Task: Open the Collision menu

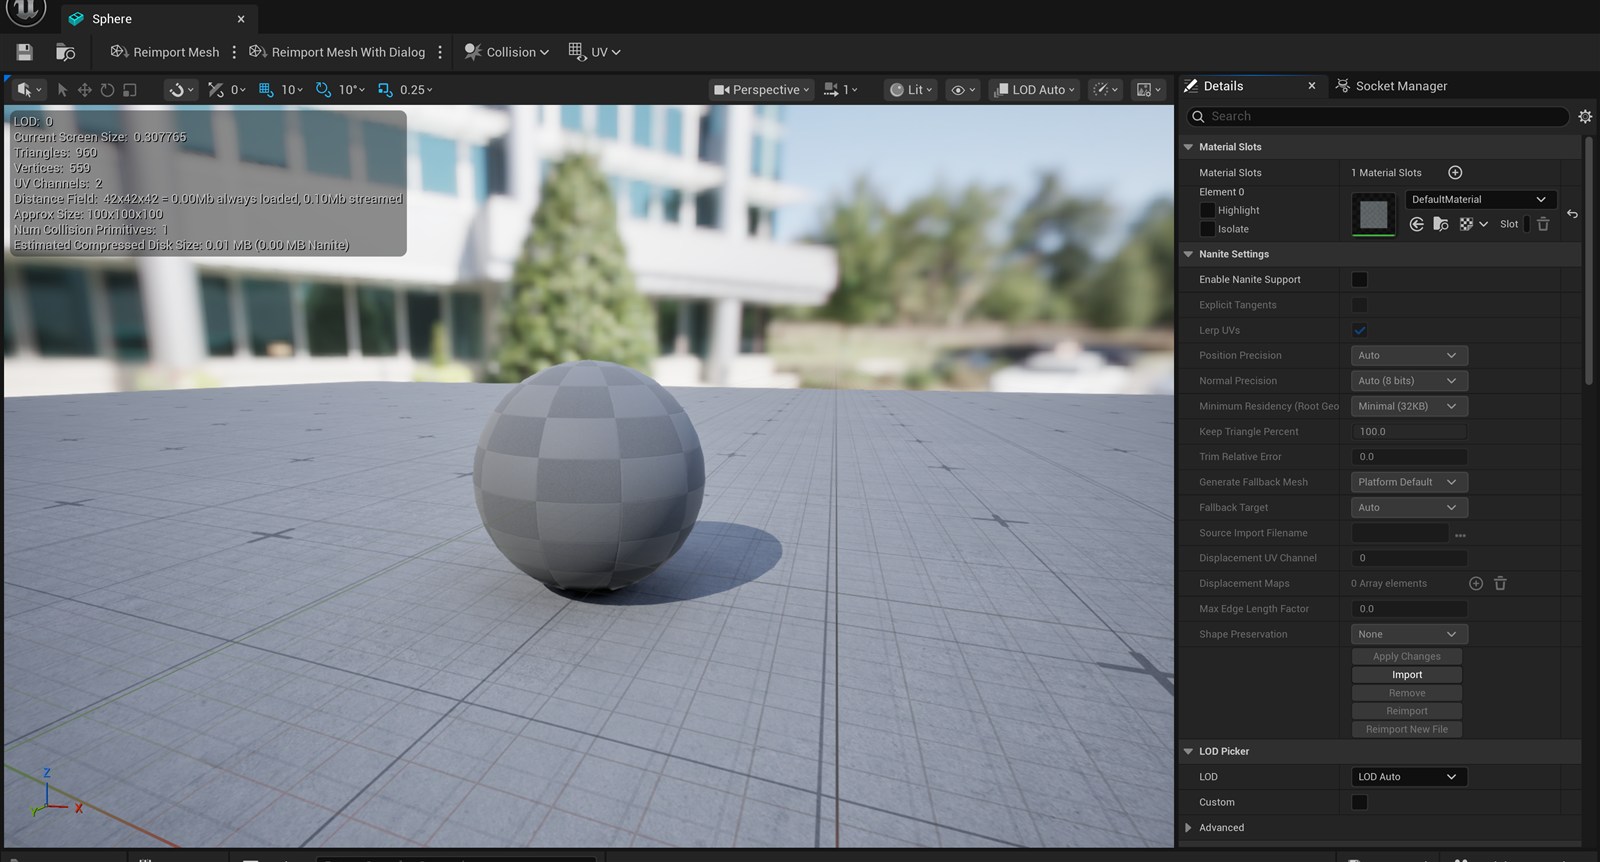Action: click(506, 52)
